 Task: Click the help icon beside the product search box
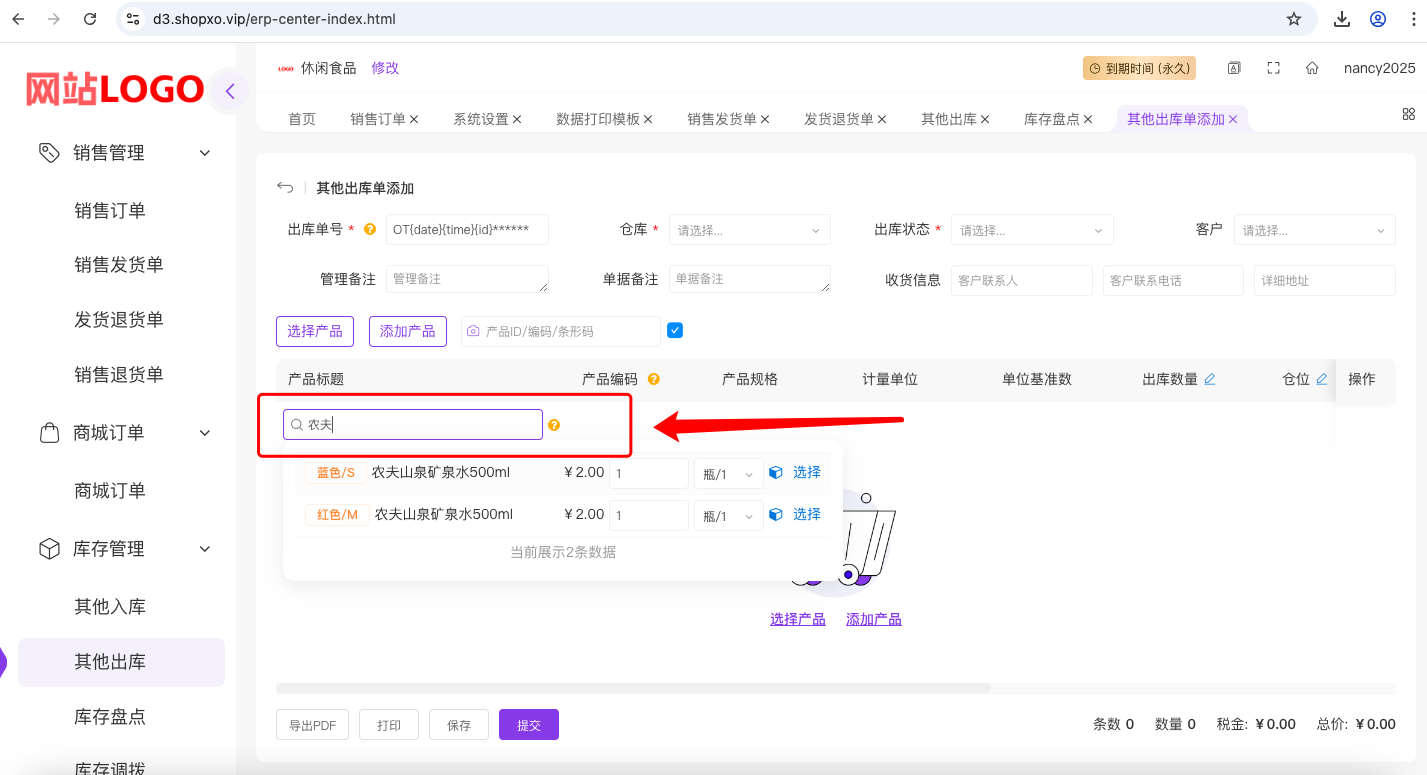[x=554, y=425]
